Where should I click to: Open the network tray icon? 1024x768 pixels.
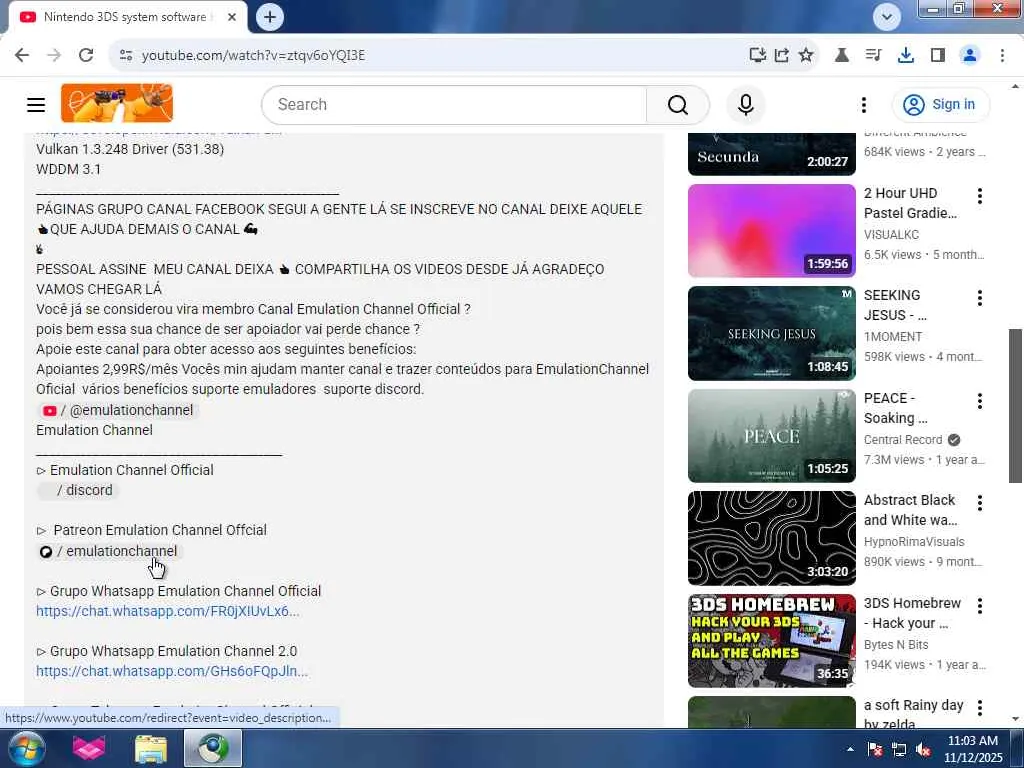[x=899, y=749]
